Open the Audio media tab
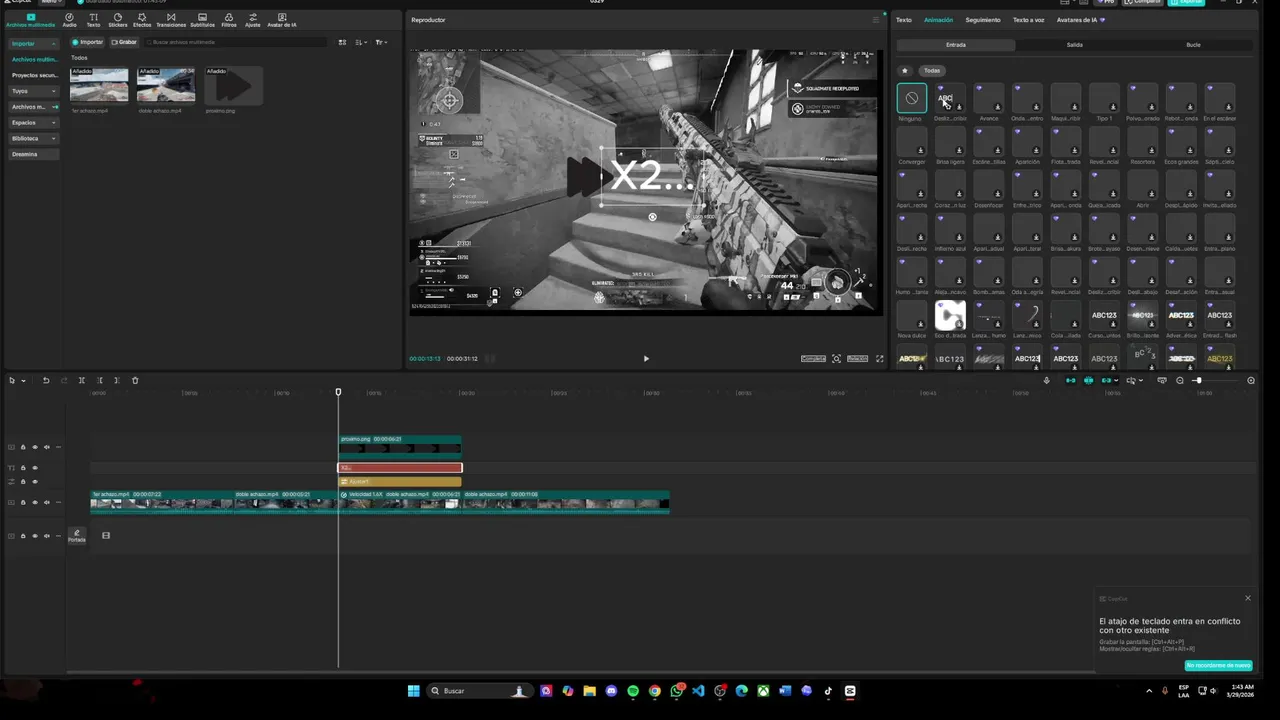1280x720 pixels. 69,20
